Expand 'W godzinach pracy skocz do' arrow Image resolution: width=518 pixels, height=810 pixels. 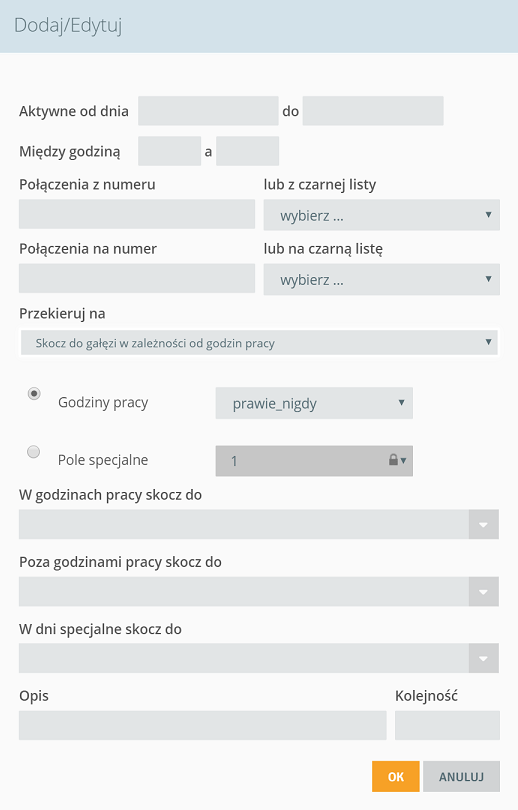tap(483, 524)
